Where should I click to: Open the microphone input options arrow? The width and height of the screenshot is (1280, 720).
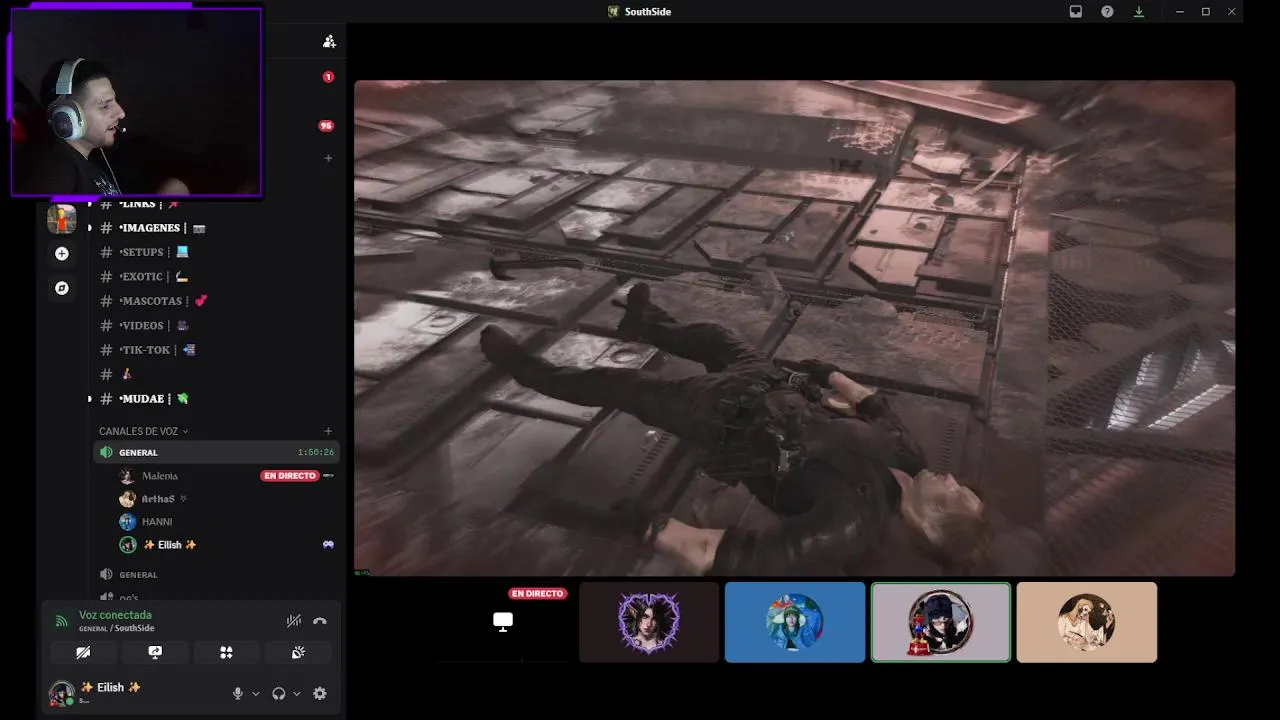click(x=256, y=694)
